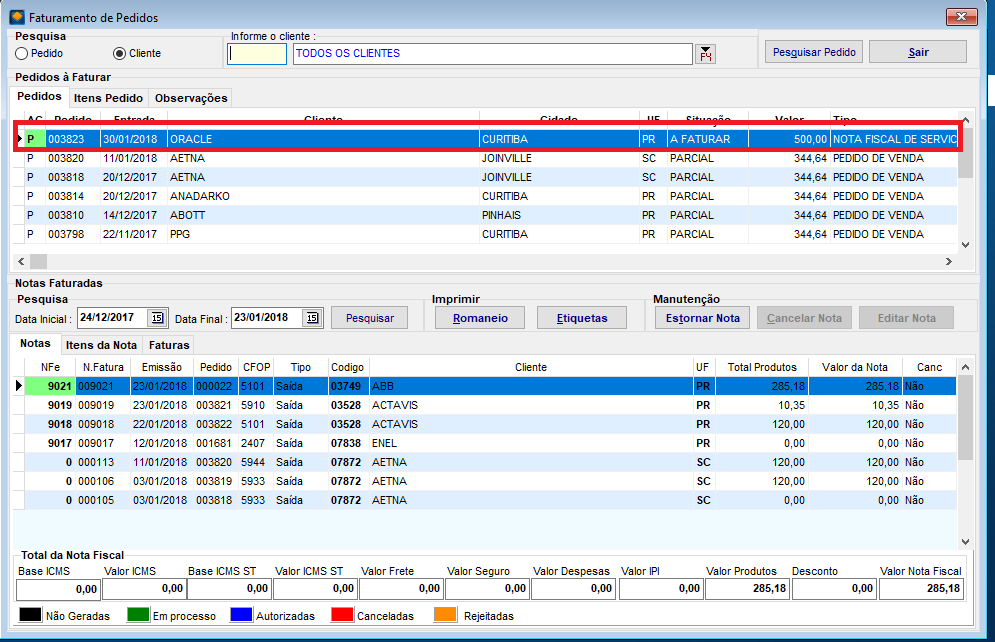This screenshot has width=995, height=642.
Task: Click the Valor Produtos total field
Action: pyautogui.click(x=746, y=589)
